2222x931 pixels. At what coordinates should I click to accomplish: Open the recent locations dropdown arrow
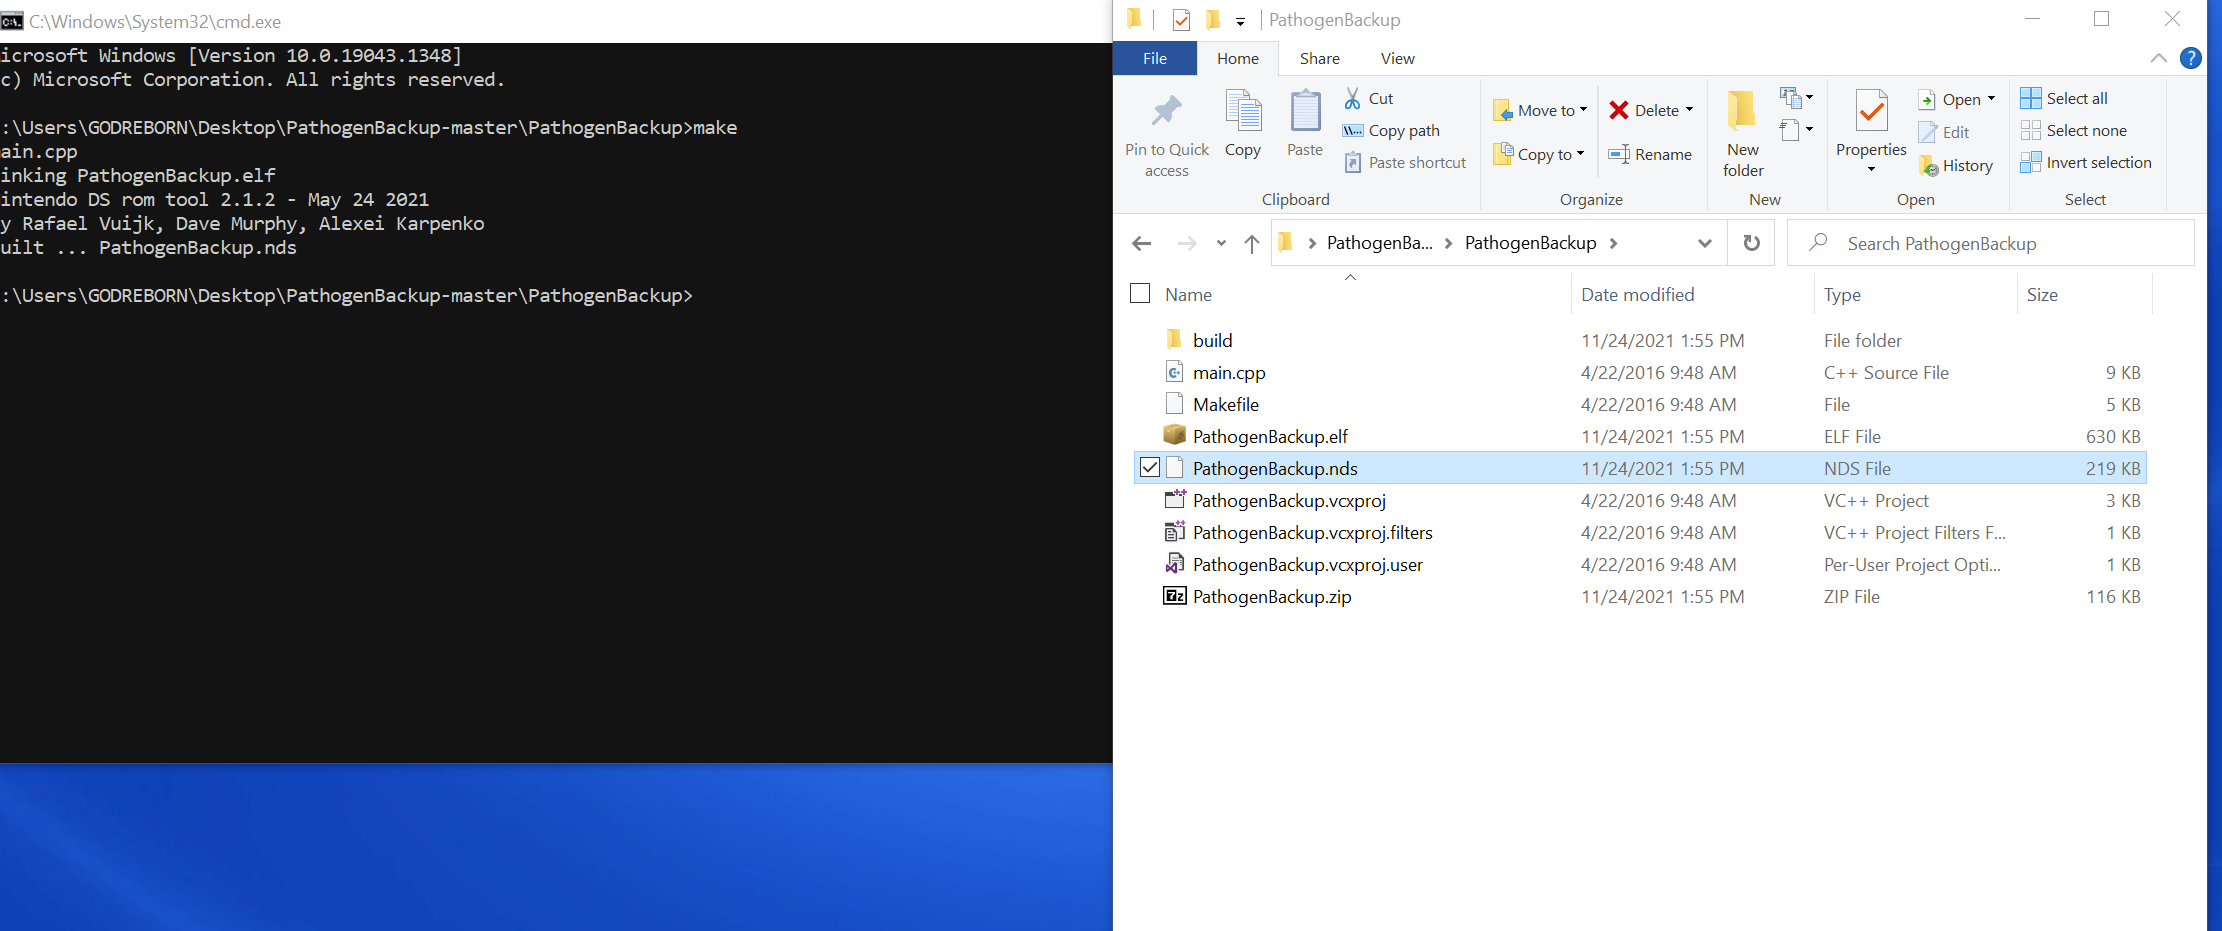[1221, 243]
